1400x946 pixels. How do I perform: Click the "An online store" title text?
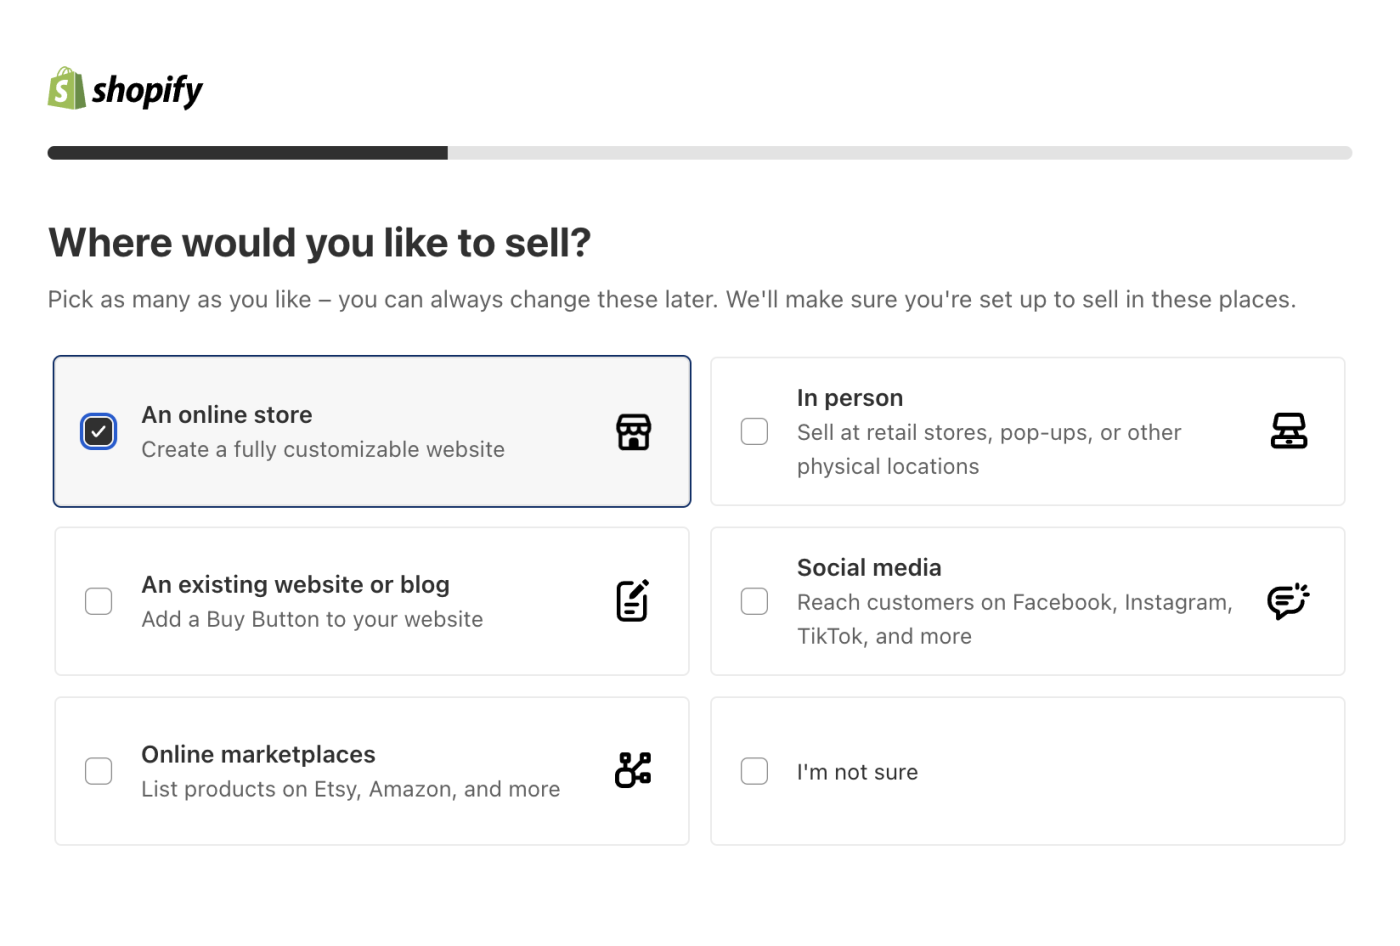click(x=227, y=415)
